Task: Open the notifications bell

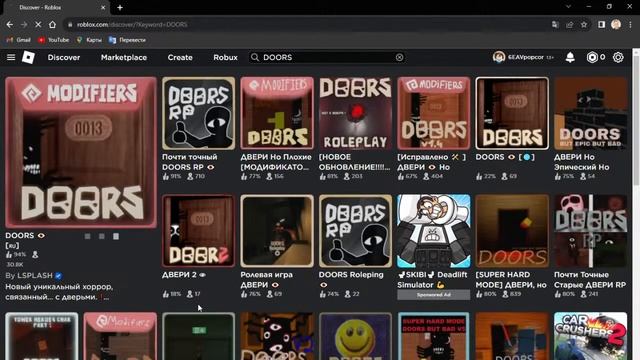Action: (x=570, y=58)
